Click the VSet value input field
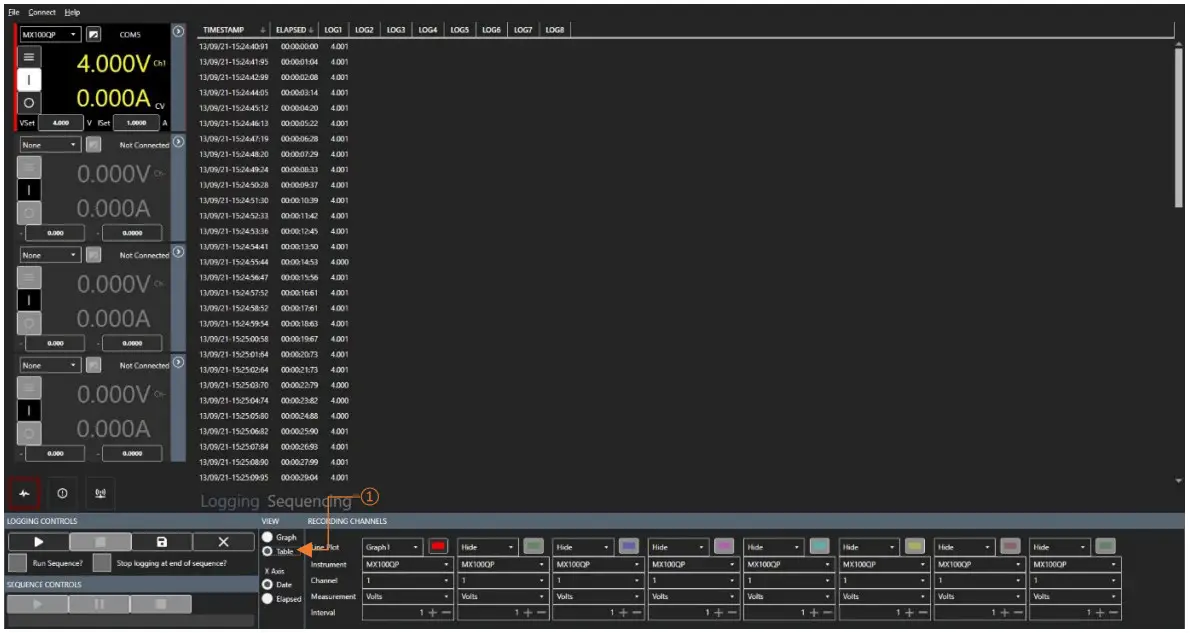 point(61,123)
